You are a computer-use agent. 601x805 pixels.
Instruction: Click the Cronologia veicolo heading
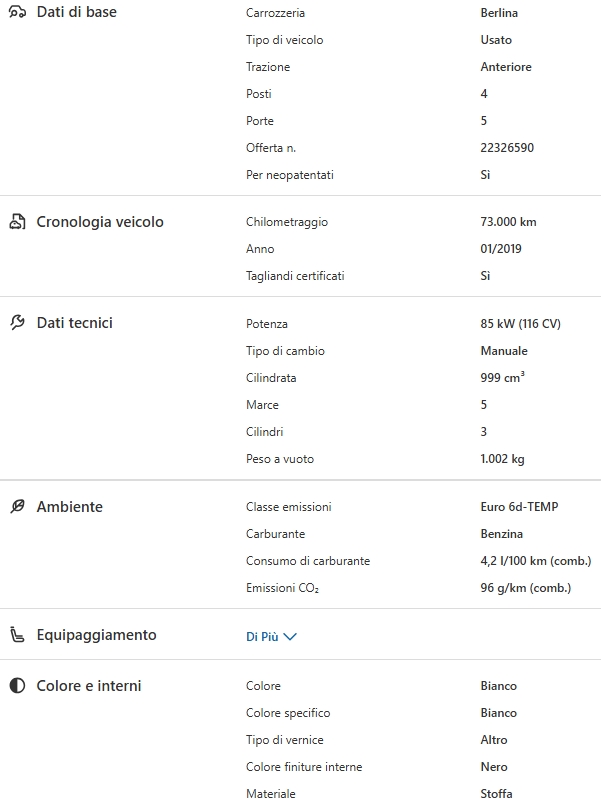[100, 222]
